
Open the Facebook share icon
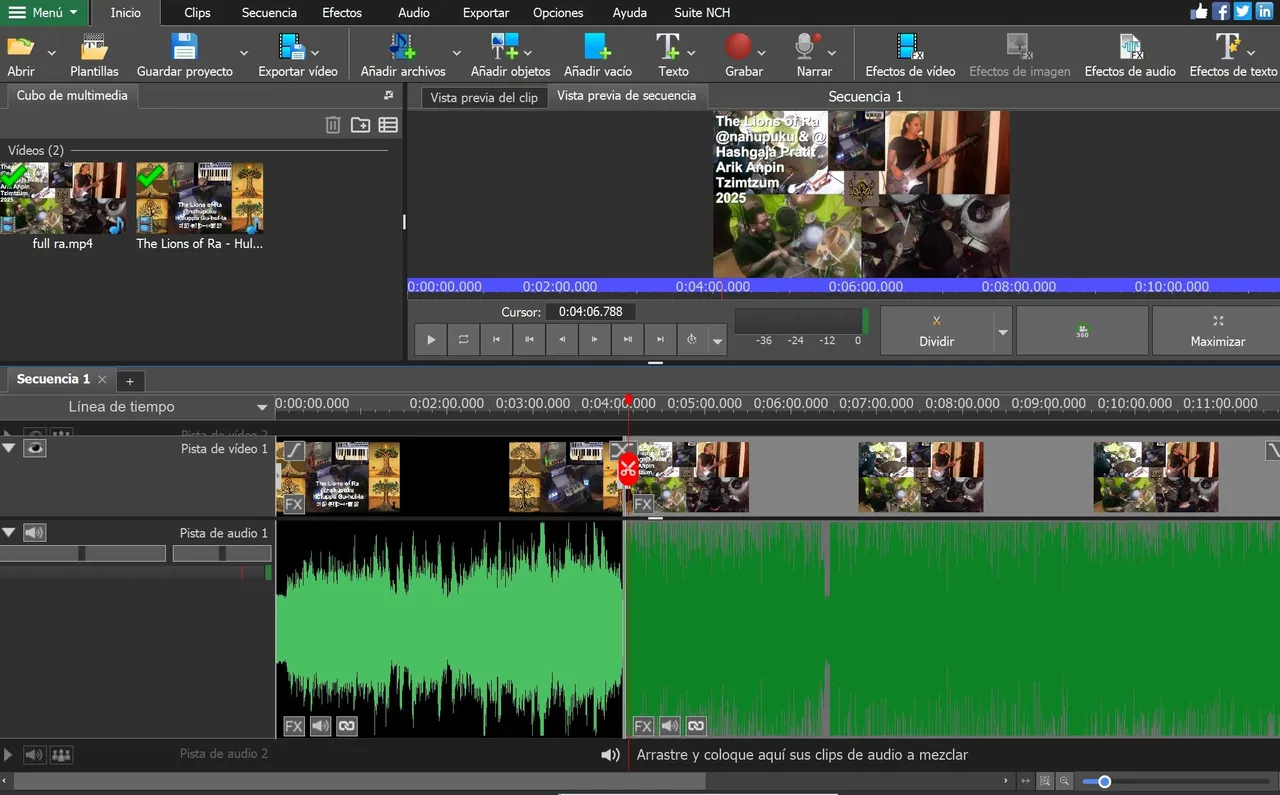pos(1221,12)
